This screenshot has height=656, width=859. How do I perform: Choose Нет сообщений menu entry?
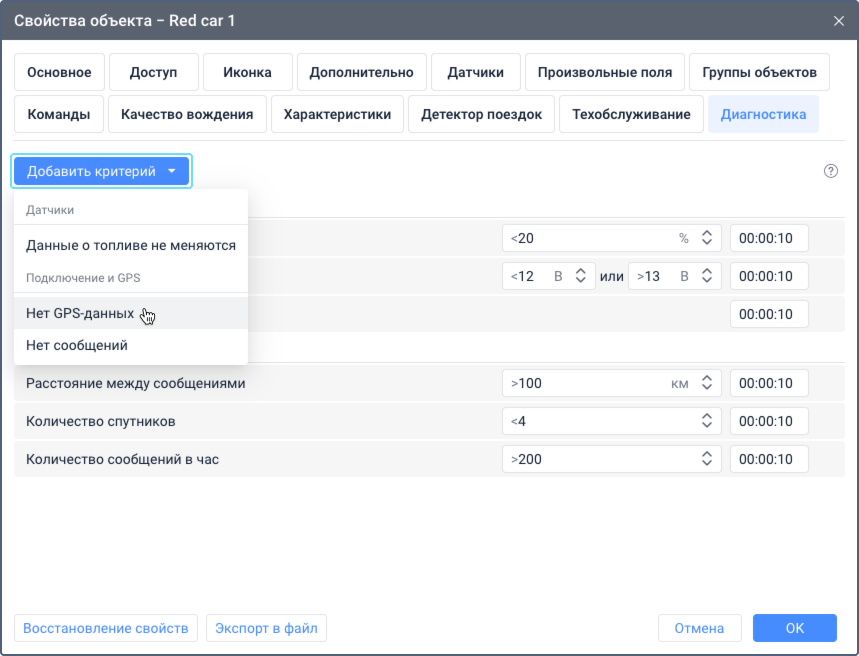pyautogui.click(x=77, y=345)
